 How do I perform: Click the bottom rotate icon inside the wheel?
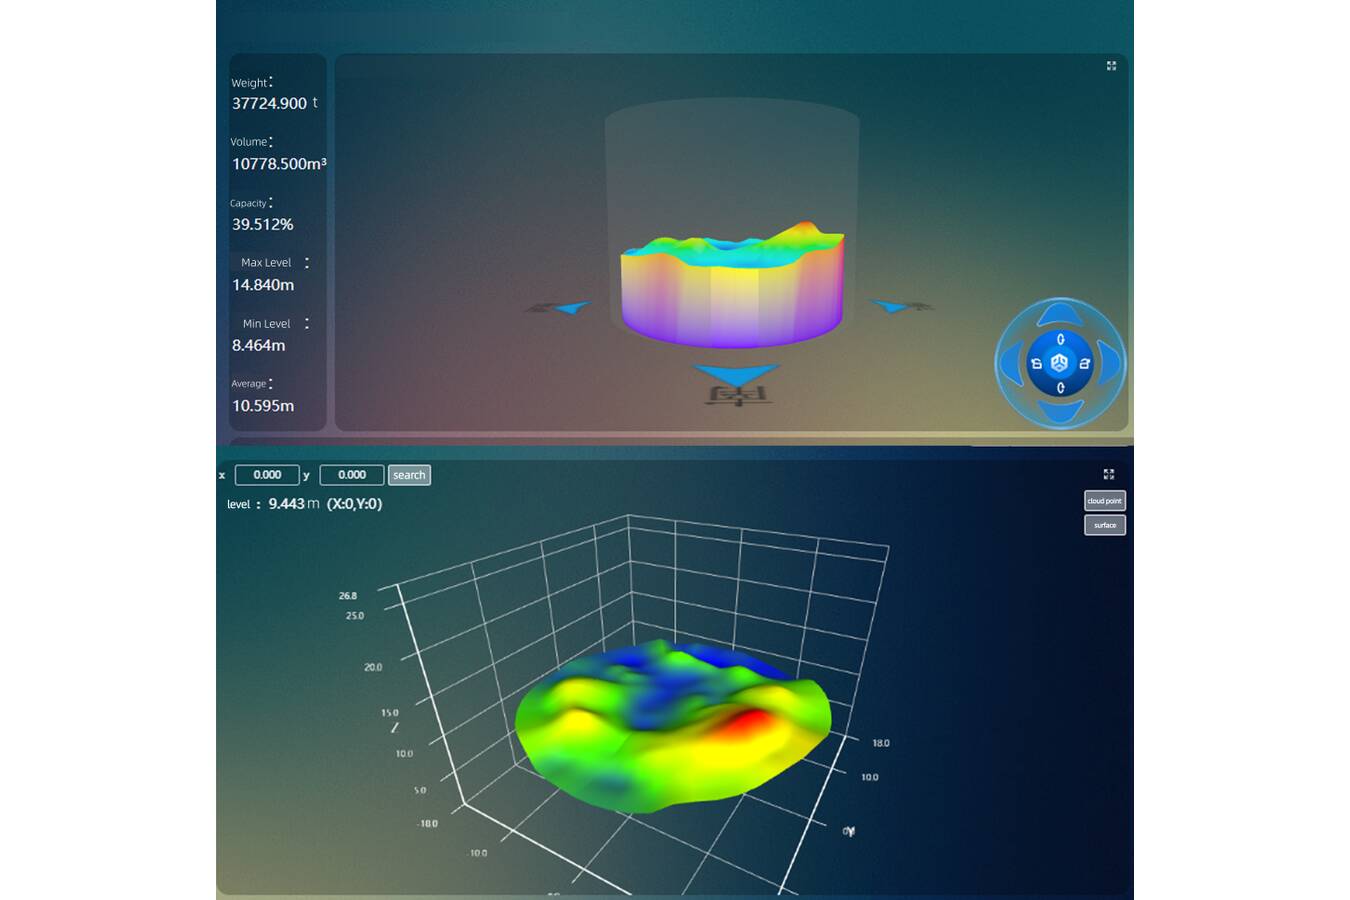coord(1060,387)
